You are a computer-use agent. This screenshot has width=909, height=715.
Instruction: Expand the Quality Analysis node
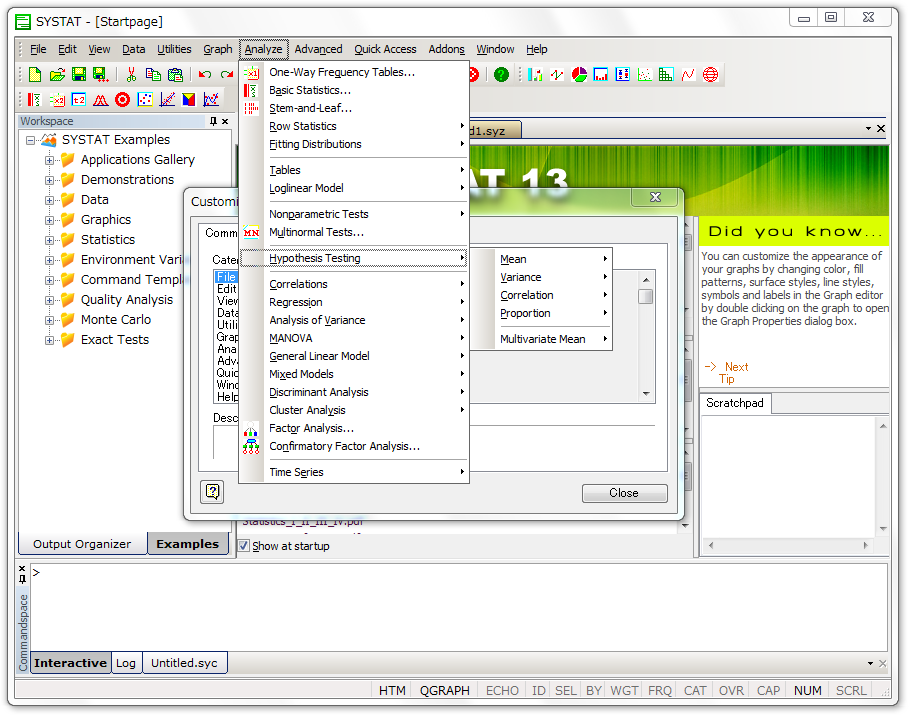click(49, 300)
